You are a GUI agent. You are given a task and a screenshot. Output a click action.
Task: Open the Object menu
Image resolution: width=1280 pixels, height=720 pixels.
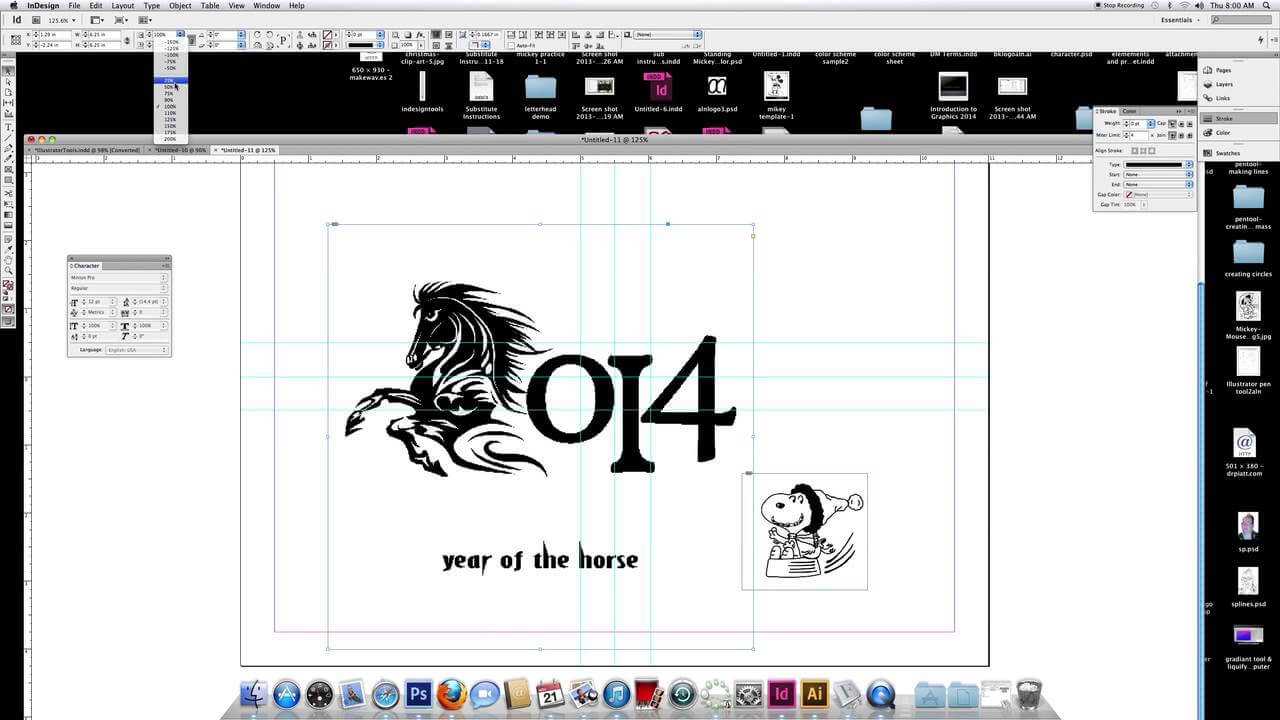point(180,6)
